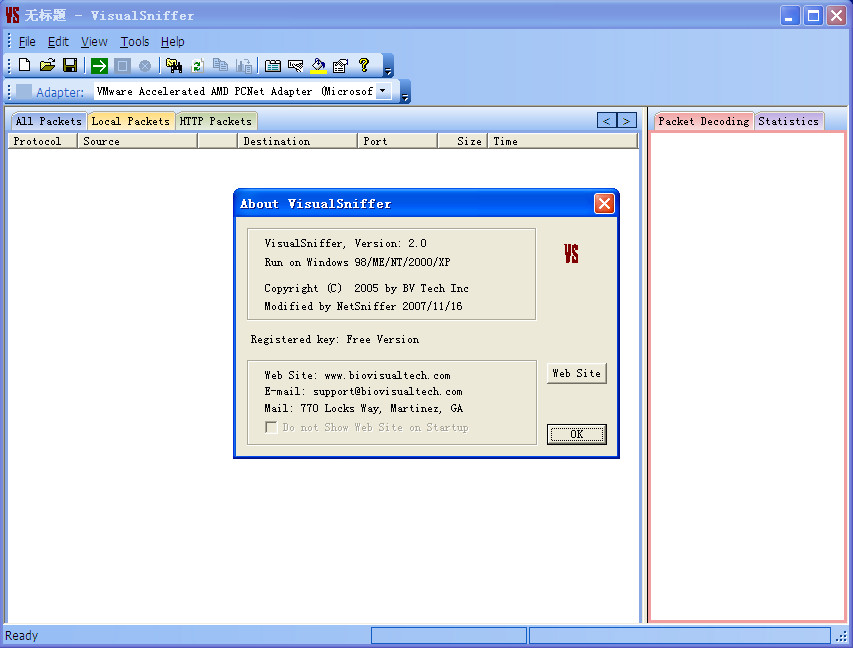Click the 'Ready' status bar text
This screenshot has height=648, width=853.
click(22, 635)
